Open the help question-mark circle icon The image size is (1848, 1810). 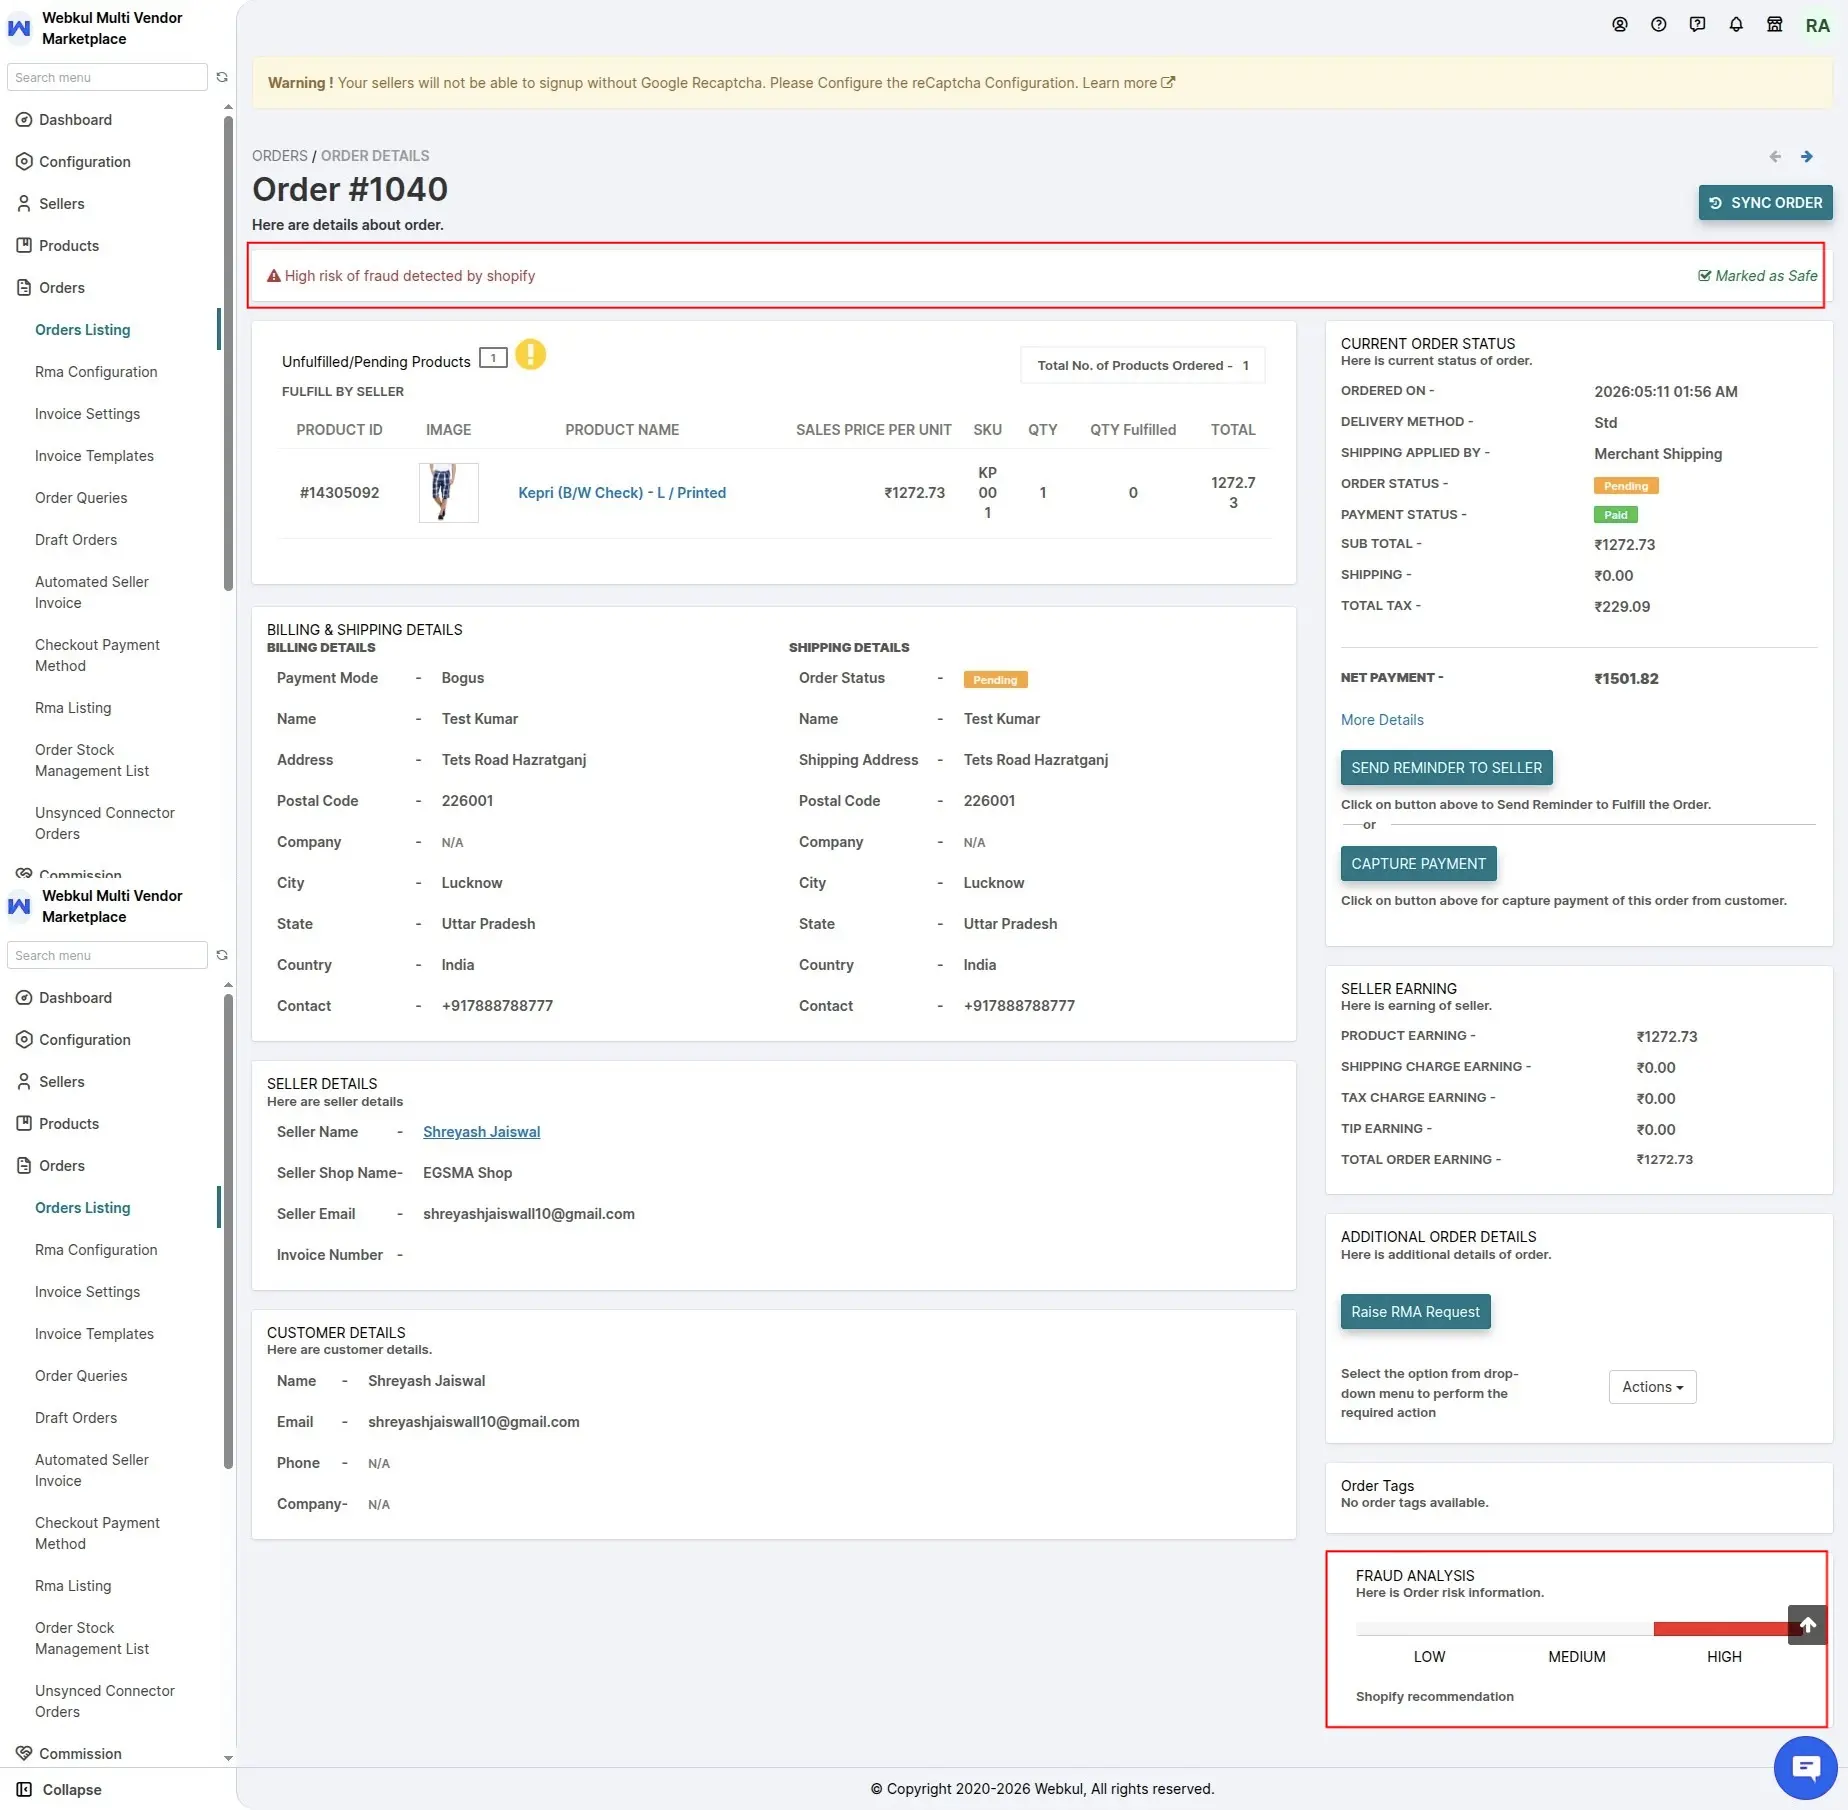click(1659, 25)
